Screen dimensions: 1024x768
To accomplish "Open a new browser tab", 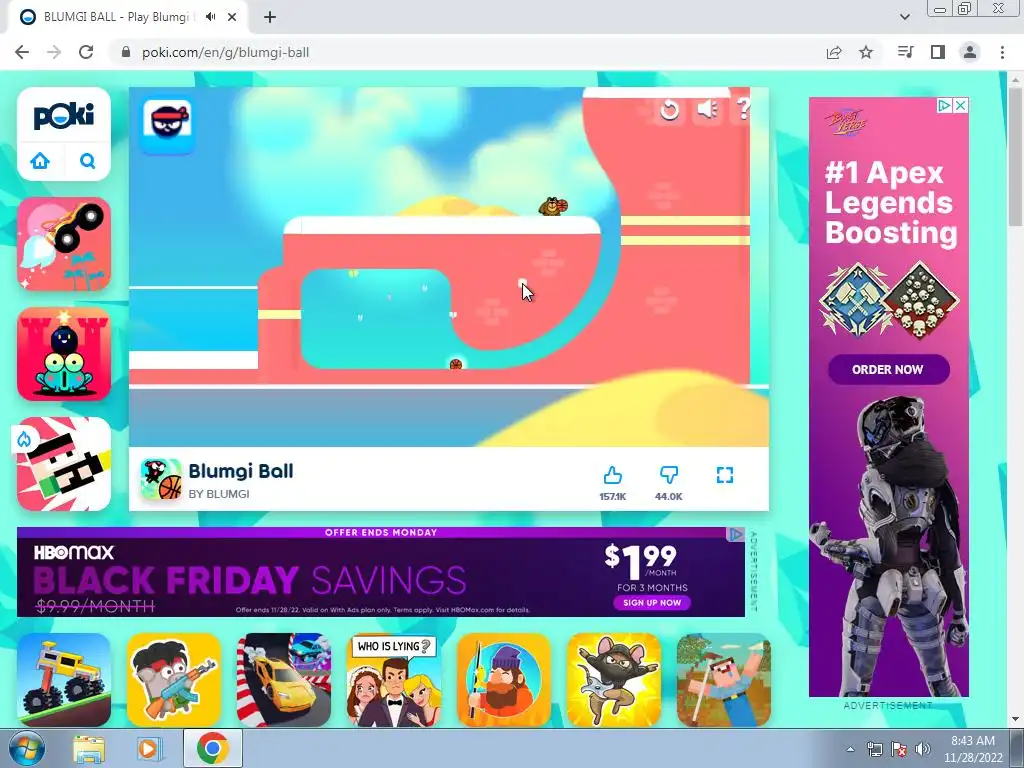I will (270, 18).
